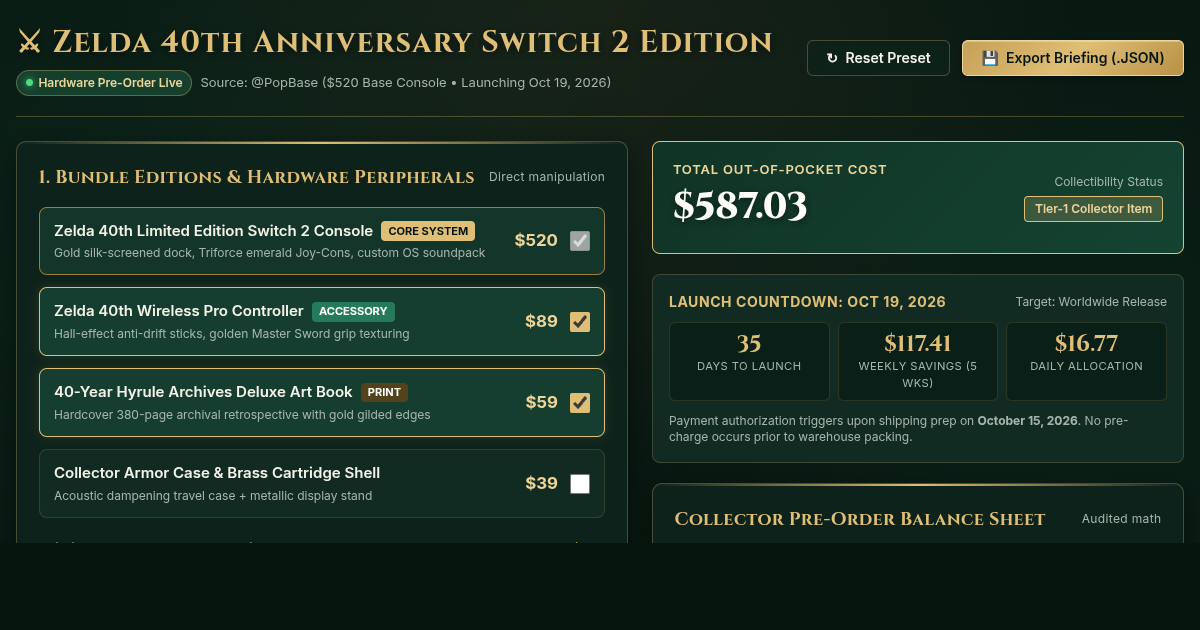Screen dimensions: 1200x630
Task: Click the Bundle Editions & Hardware Peripherals heading
Action: [256, 177]
